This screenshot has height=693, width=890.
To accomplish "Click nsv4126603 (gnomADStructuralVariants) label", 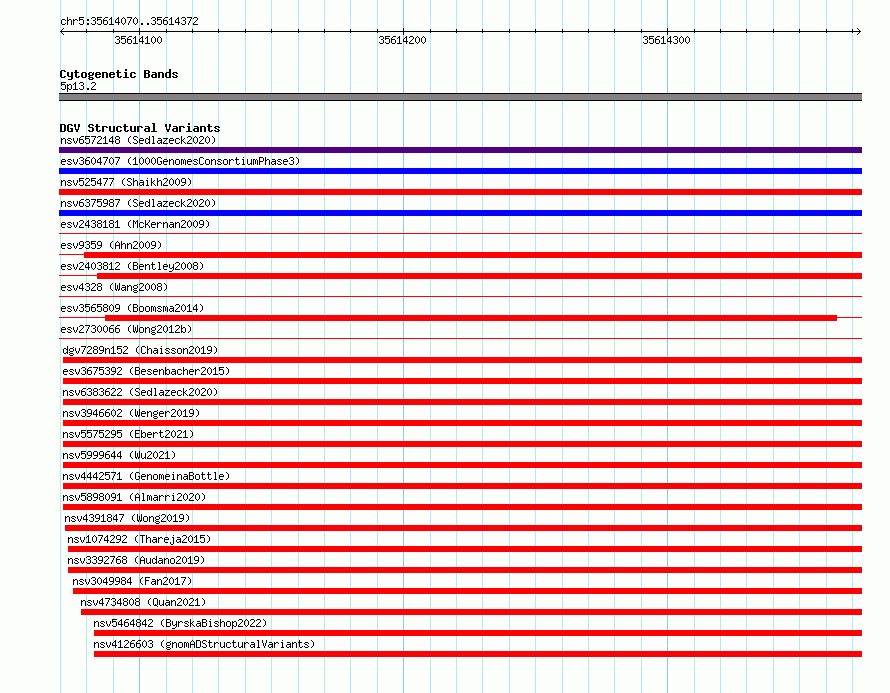I will pyautogui.click(x=204, y=644).
